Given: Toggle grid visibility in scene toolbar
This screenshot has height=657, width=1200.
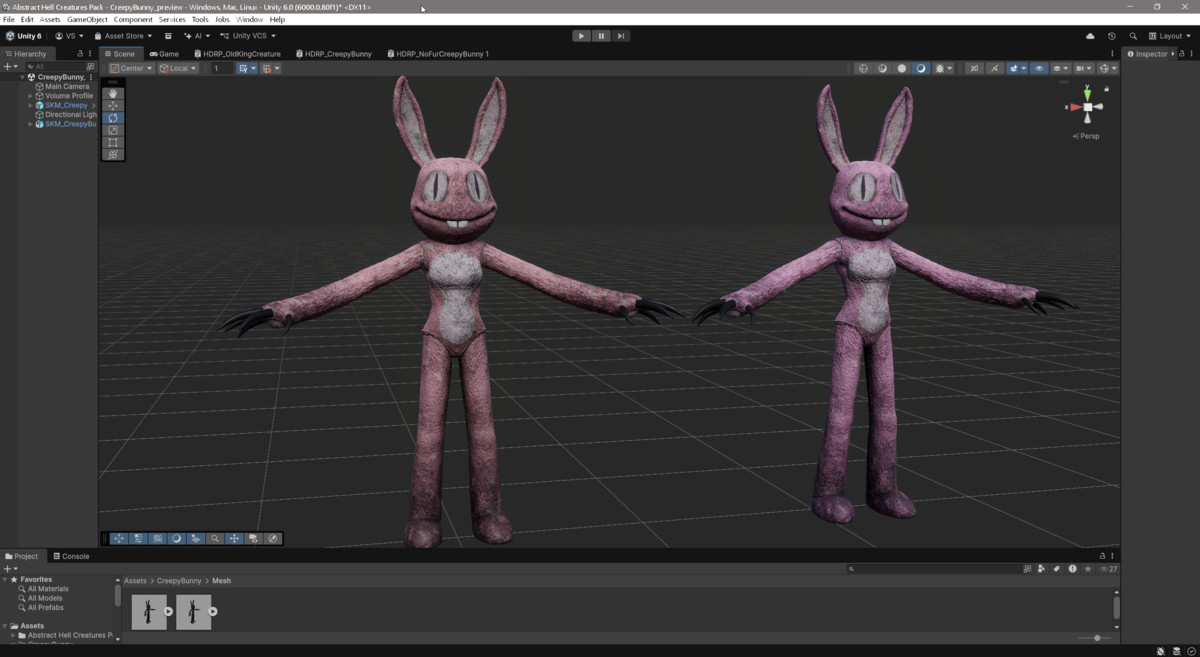Looking at the screenshot, I should tap(243, 68).
